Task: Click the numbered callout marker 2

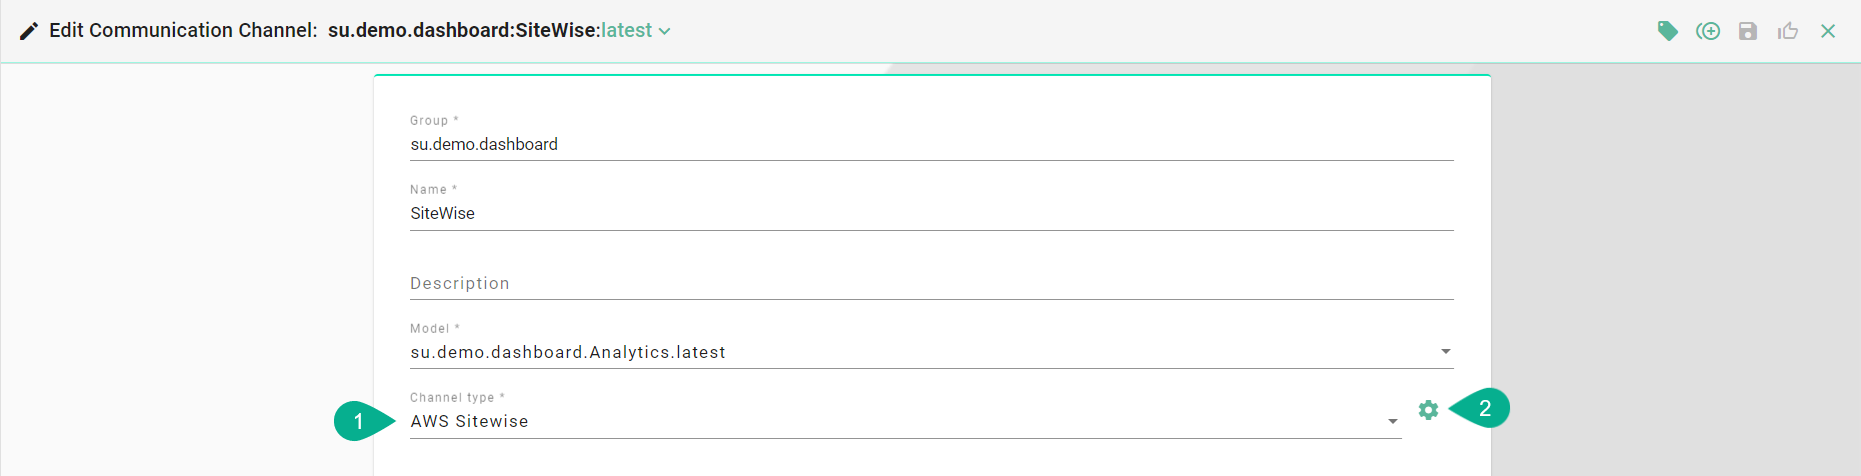Action: (1484, 408)
